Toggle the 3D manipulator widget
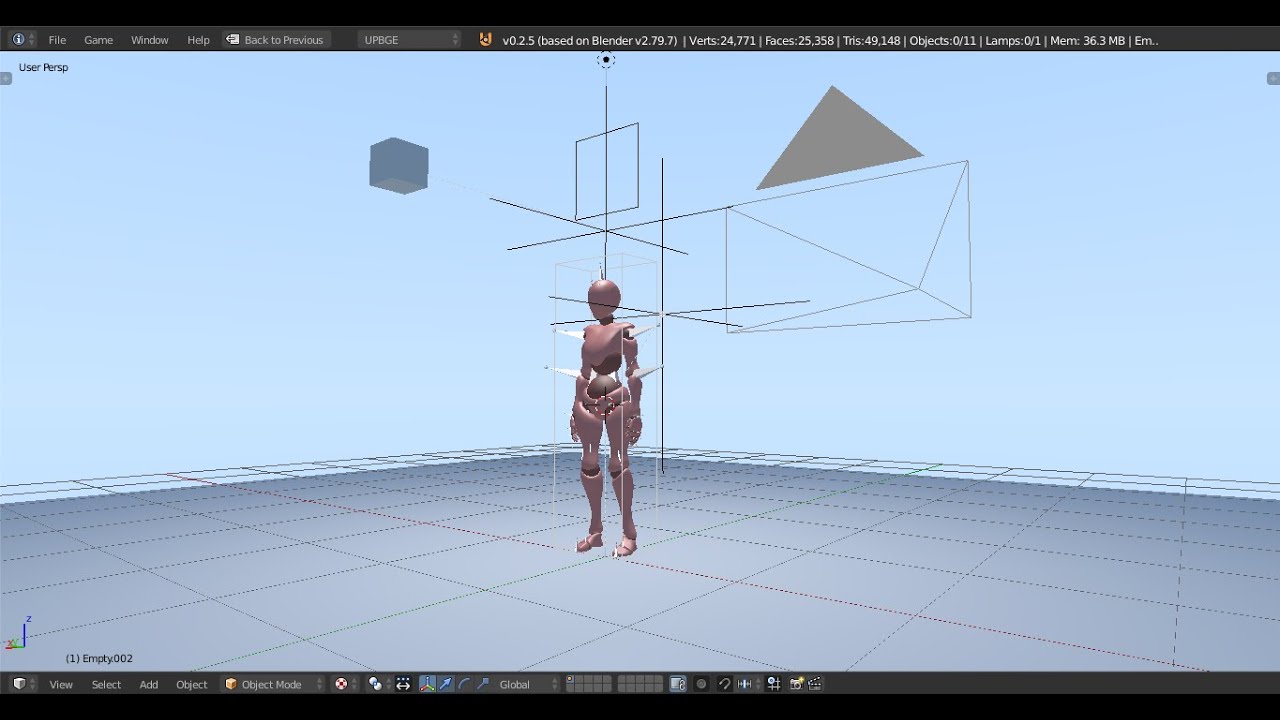This screenshot has width=1280, height=720. [428, 684]
